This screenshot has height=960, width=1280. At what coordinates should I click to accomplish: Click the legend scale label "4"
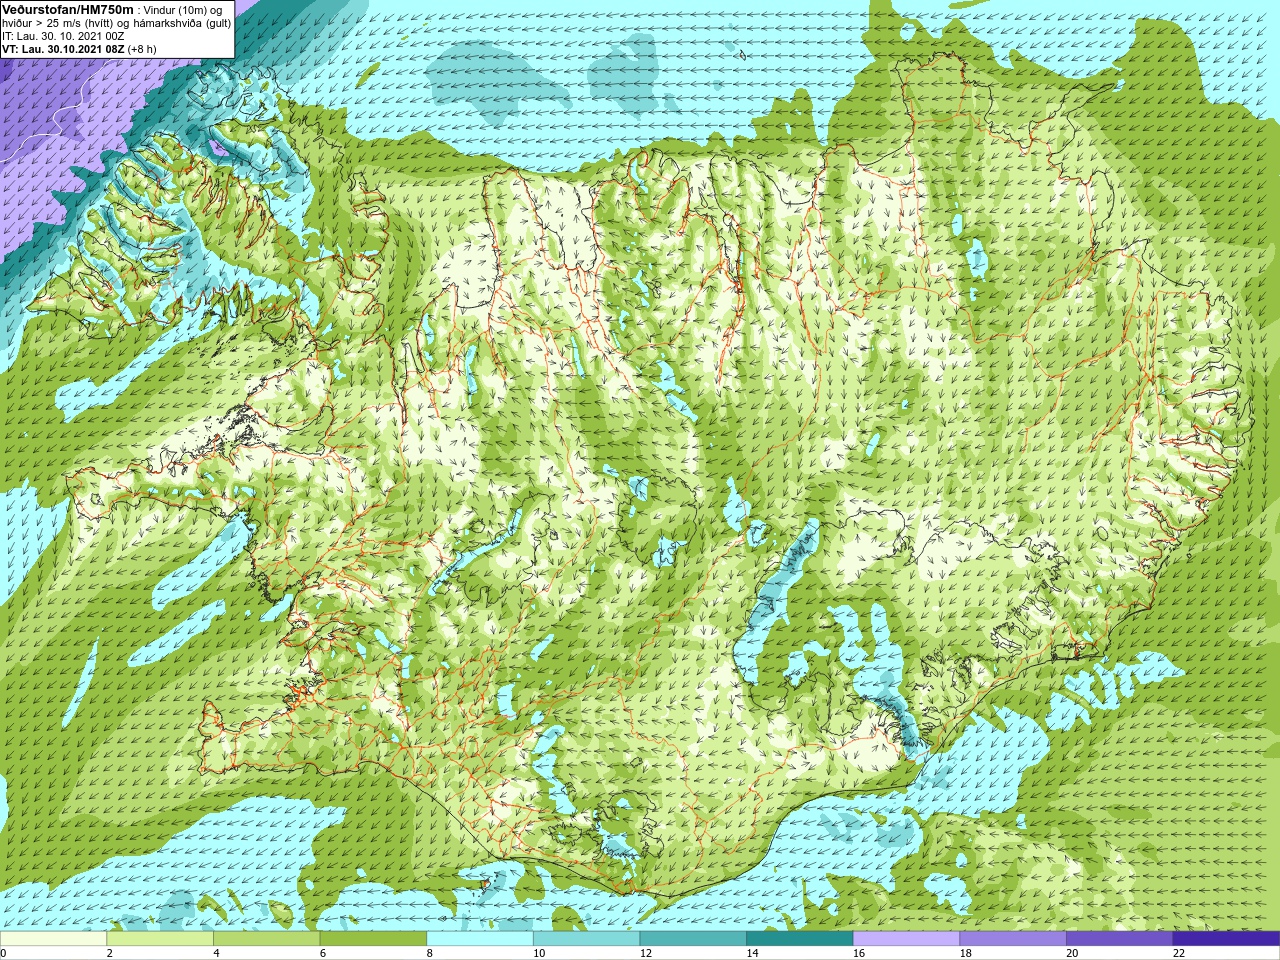pyautogui.click(x=217, y=953)
